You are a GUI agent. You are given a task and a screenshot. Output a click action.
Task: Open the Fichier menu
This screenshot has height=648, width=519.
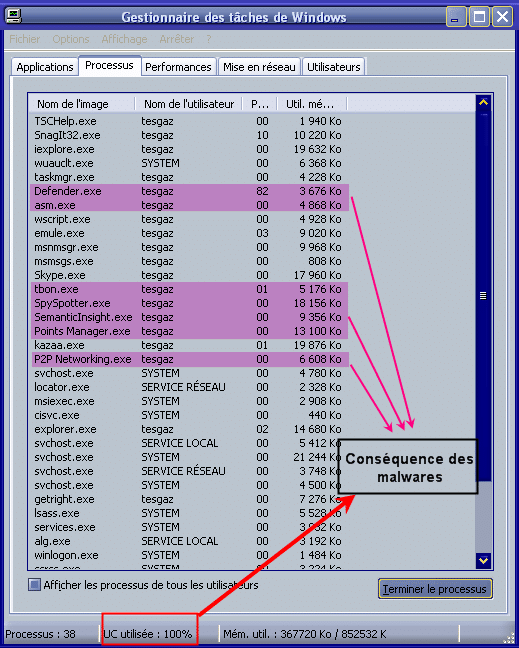[25, 39]
